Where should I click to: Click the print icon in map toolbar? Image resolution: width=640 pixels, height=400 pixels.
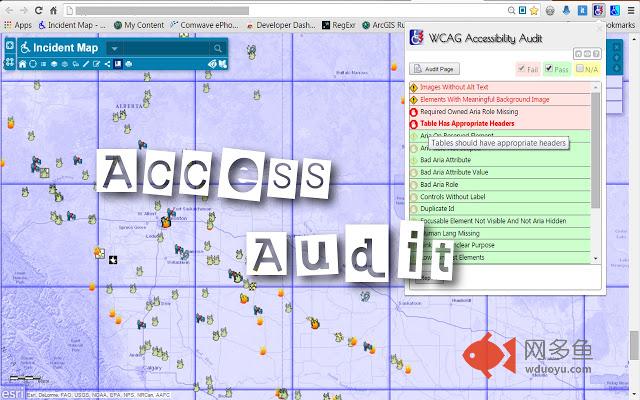coord(129,64)
